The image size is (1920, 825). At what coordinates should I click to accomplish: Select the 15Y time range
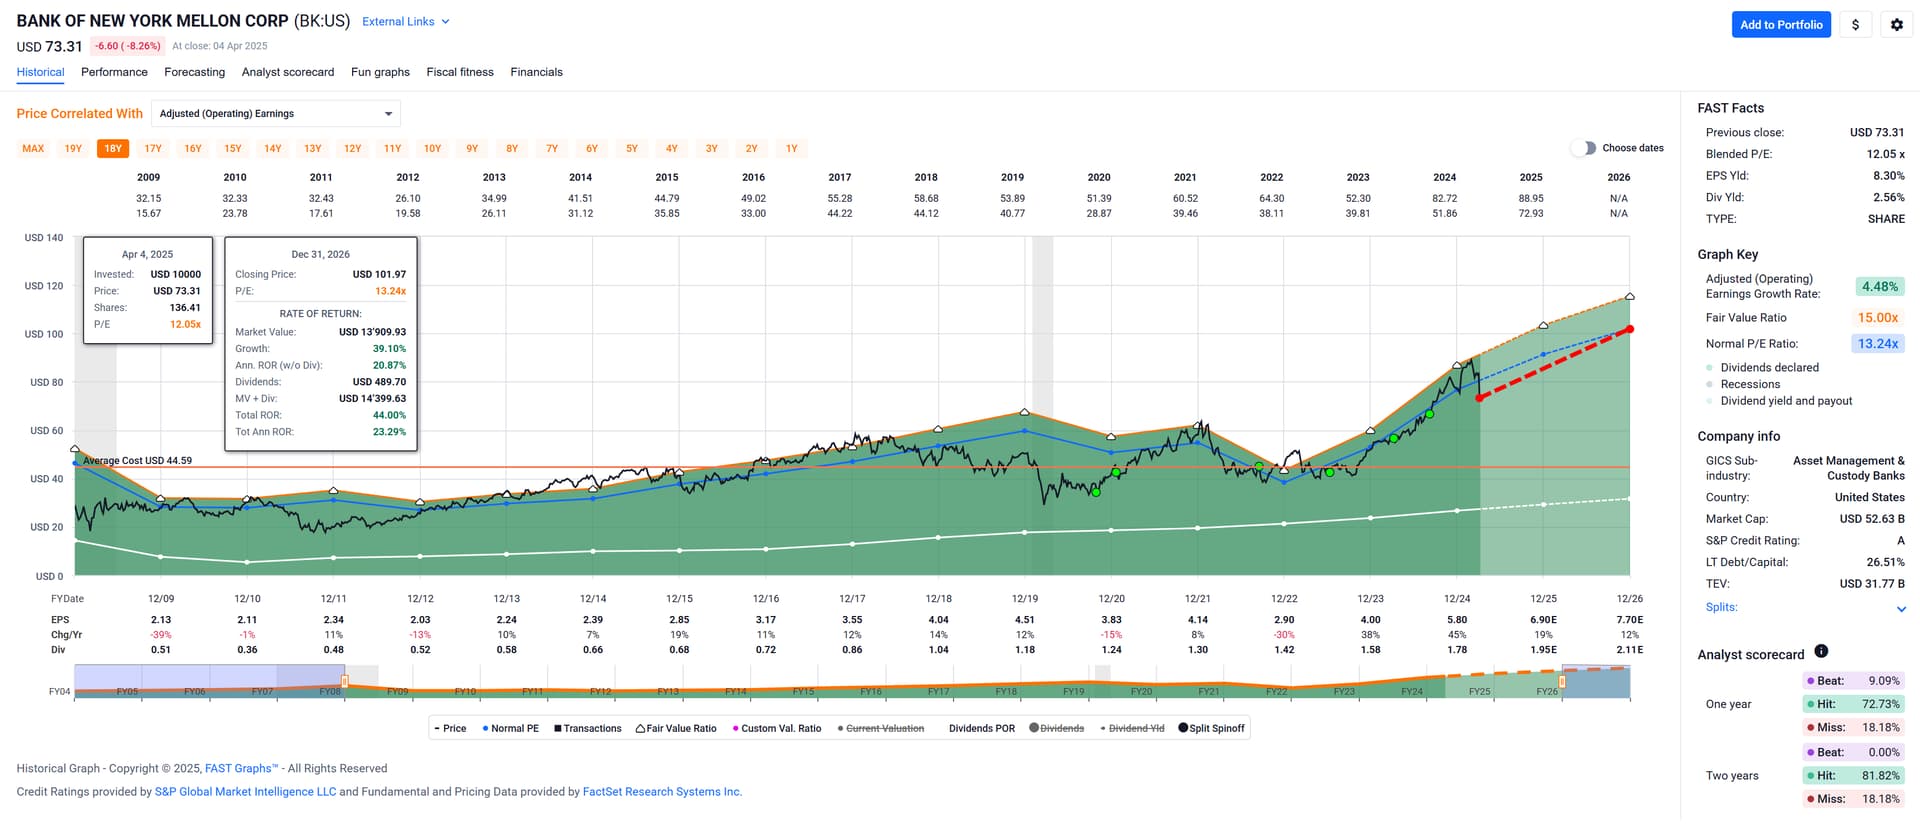click(233, 148)
